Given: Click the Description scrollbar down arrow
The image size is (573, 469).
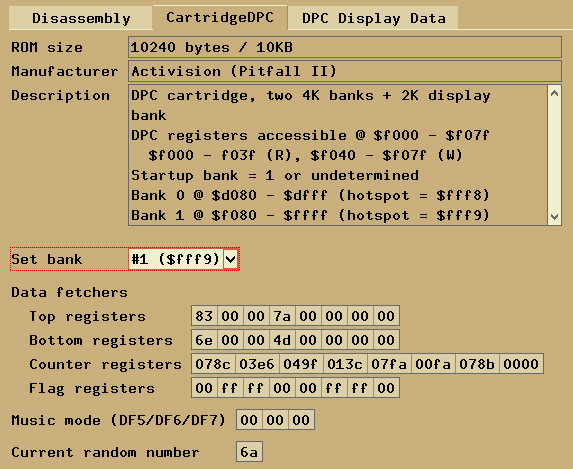Looking at the screenshot, I should [554, 217].
